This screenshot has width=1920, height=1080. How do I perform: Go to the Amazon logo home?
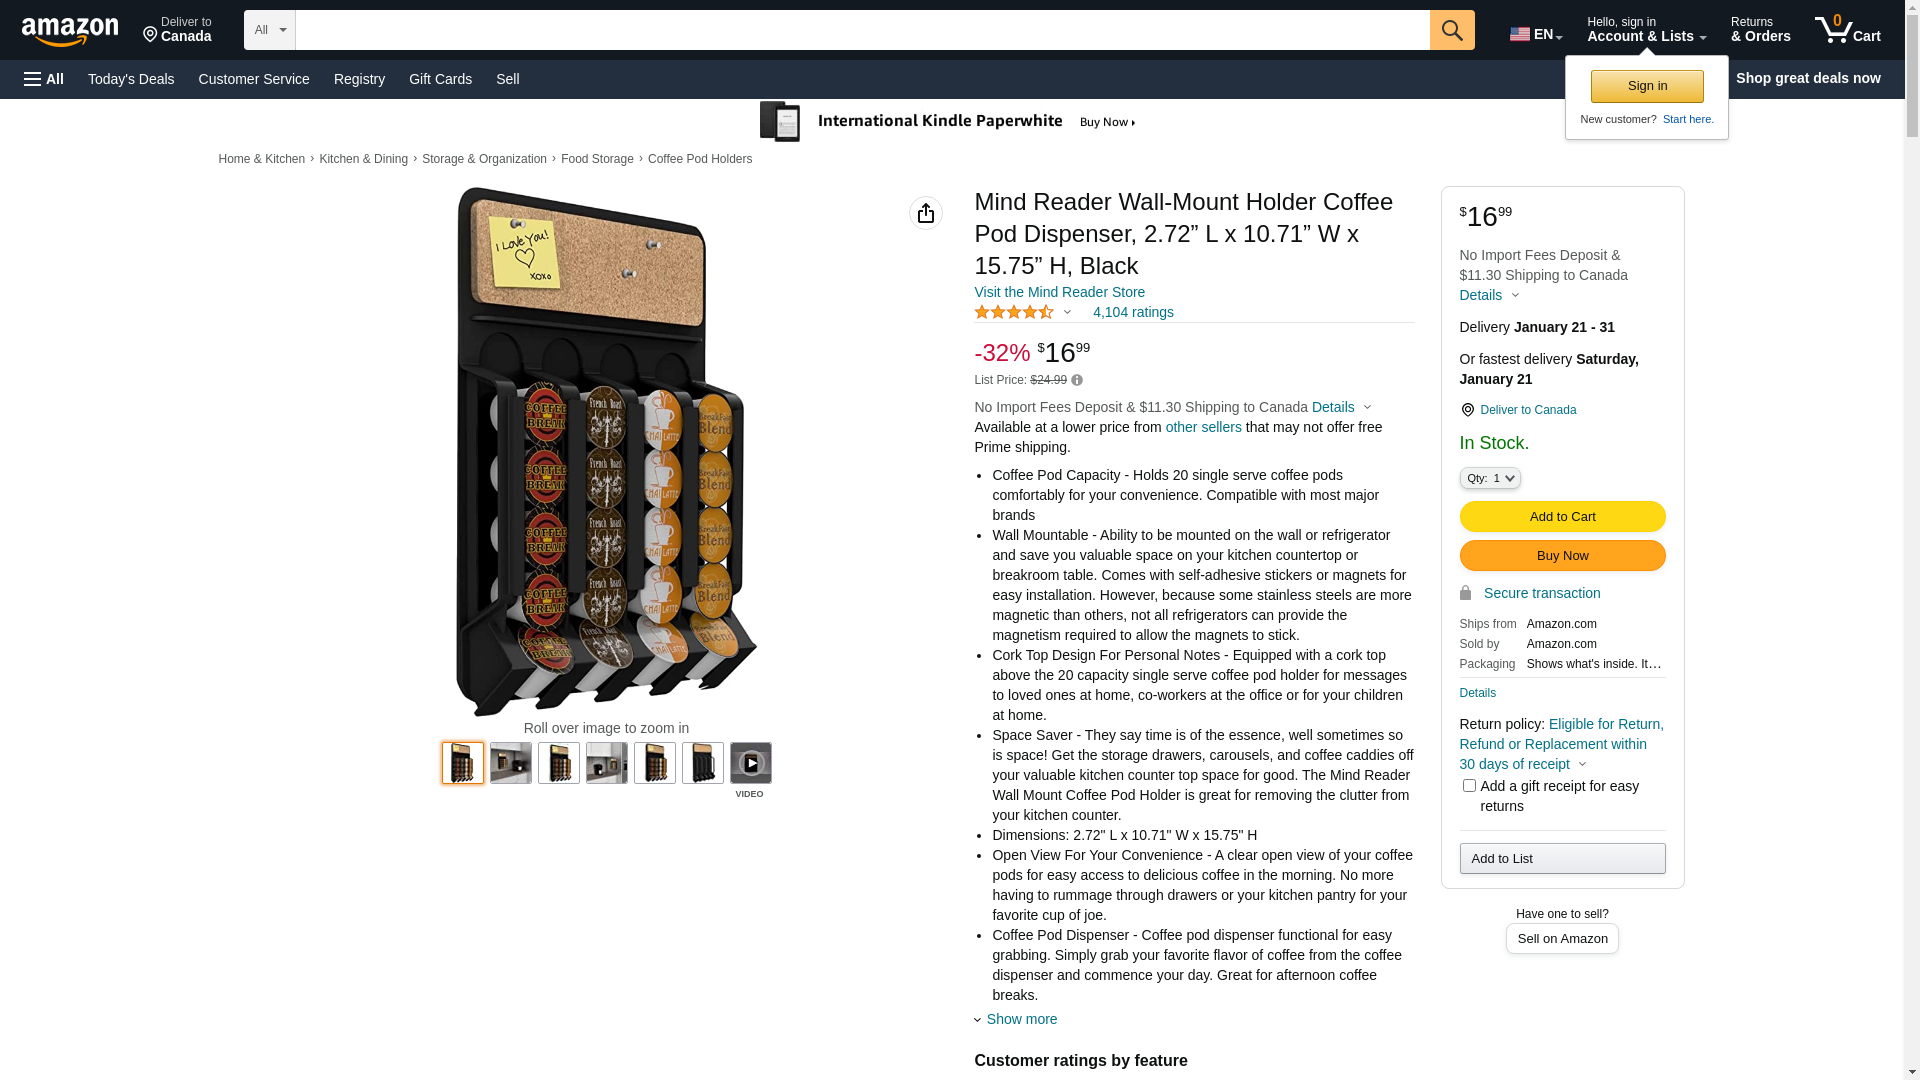pyautogui.click(x=70, y=31)
